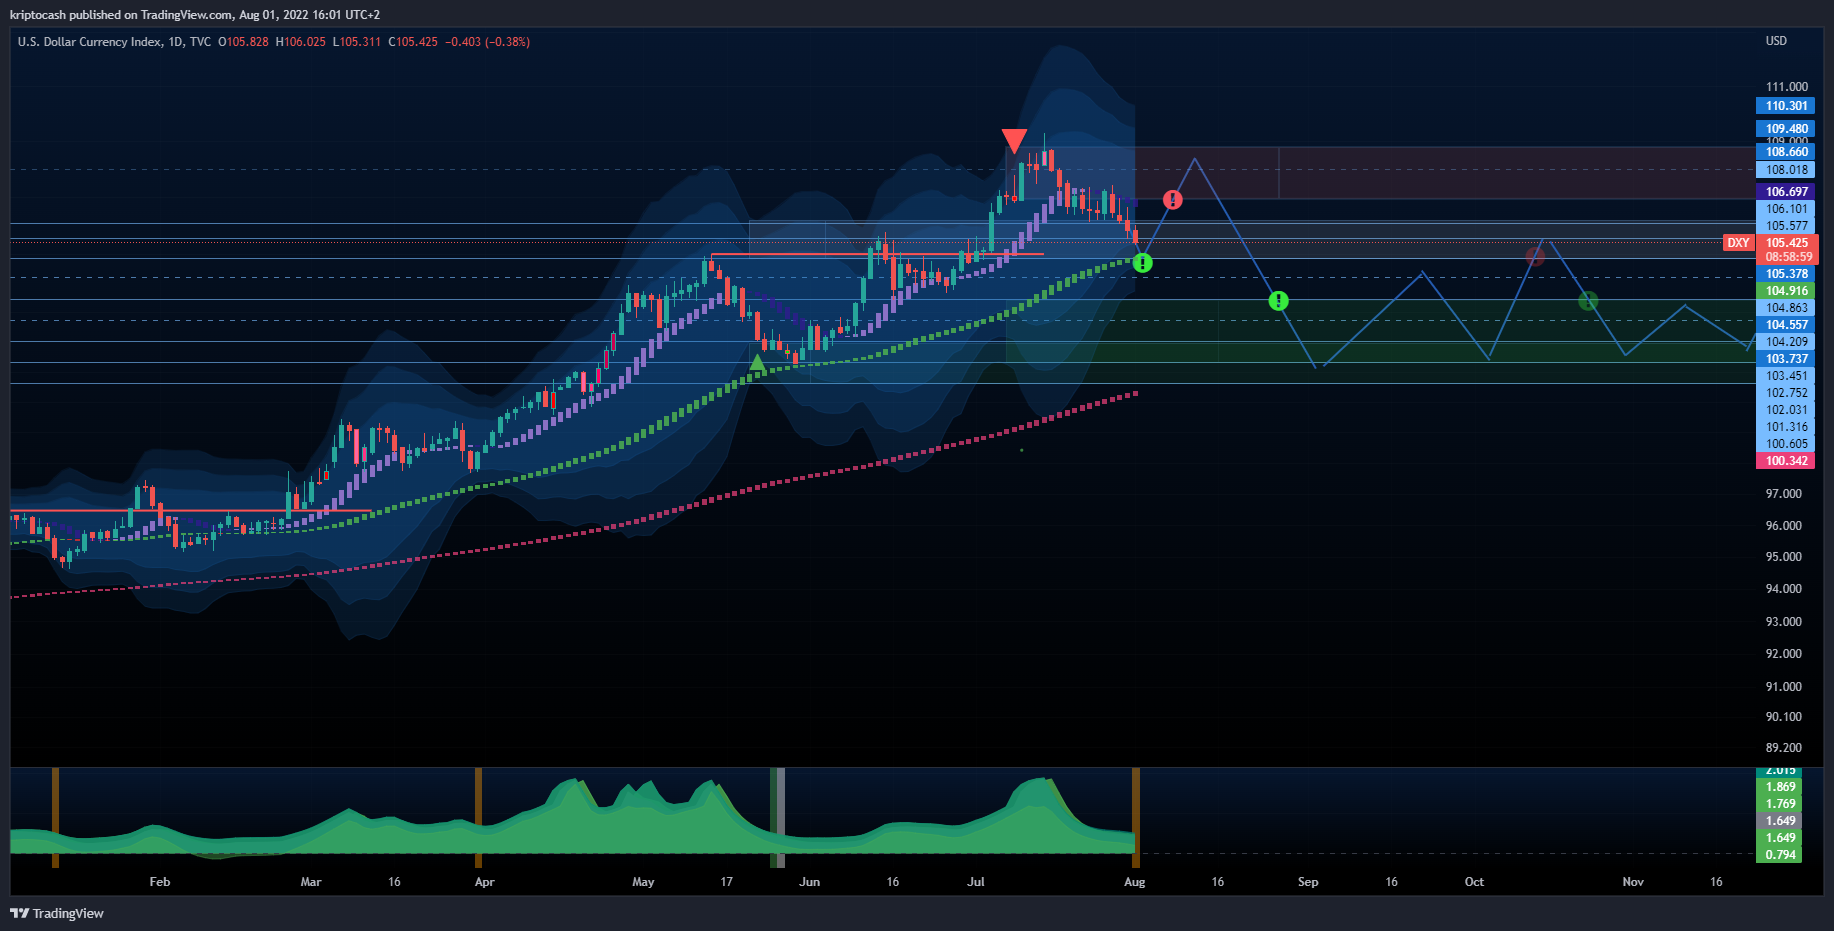The height and width of the screenshot is (931, 1834).
Task: Click the Nov label on time axis
Action: [x=1633, y=882]
